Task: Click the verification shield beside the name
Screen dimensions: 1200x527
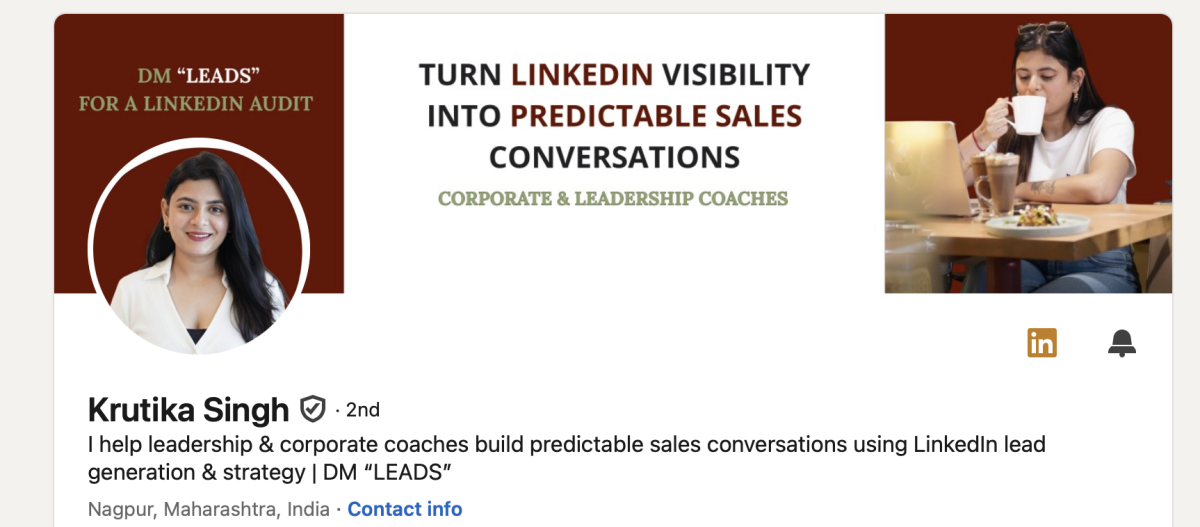Action: click(x=313, y=409)
